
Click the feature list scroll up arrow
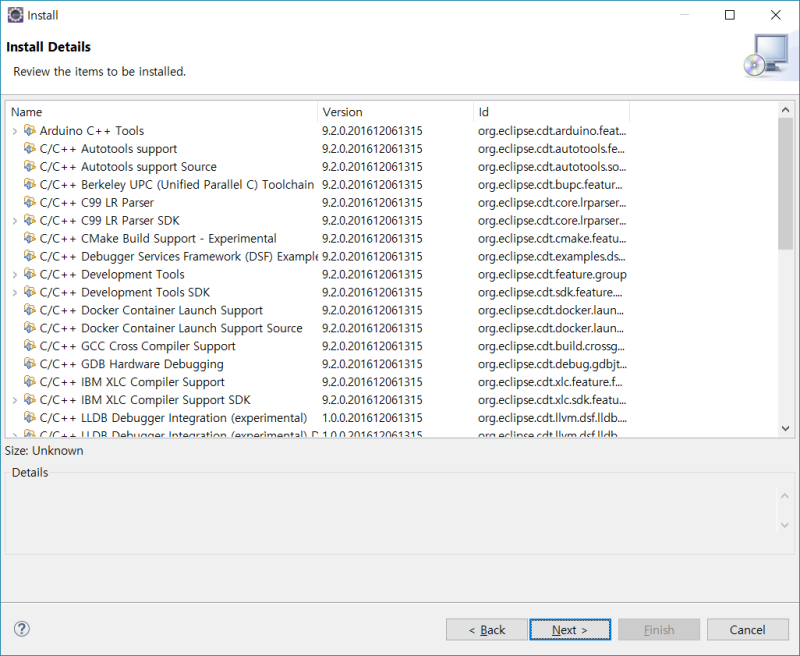pyautogui.click(x=786, y=110)
